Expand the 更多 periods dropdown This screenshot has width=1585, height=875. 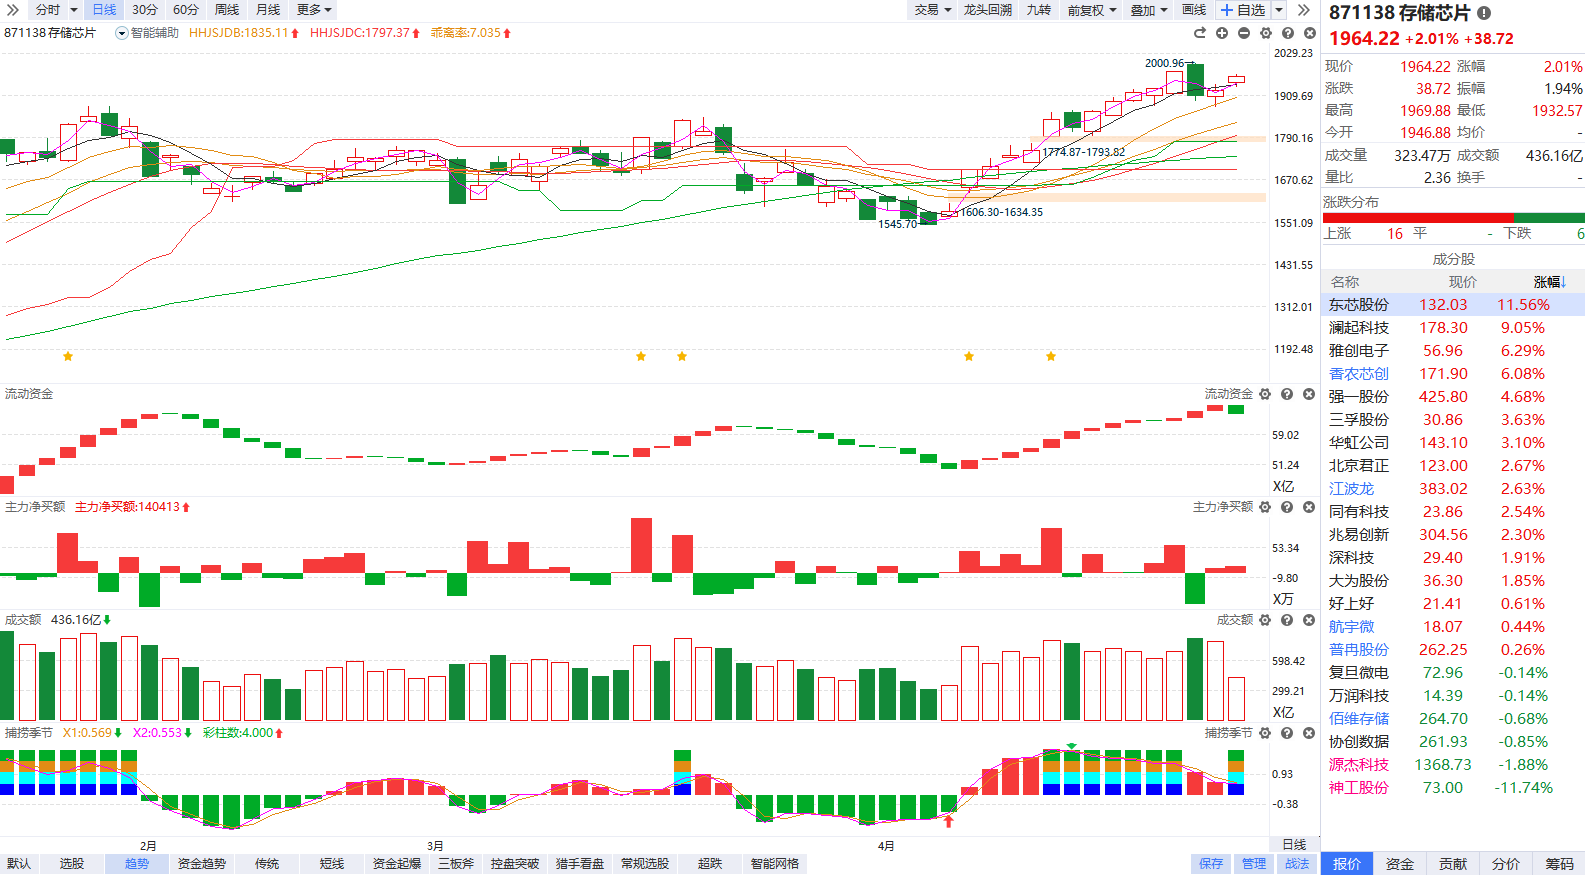314,10
